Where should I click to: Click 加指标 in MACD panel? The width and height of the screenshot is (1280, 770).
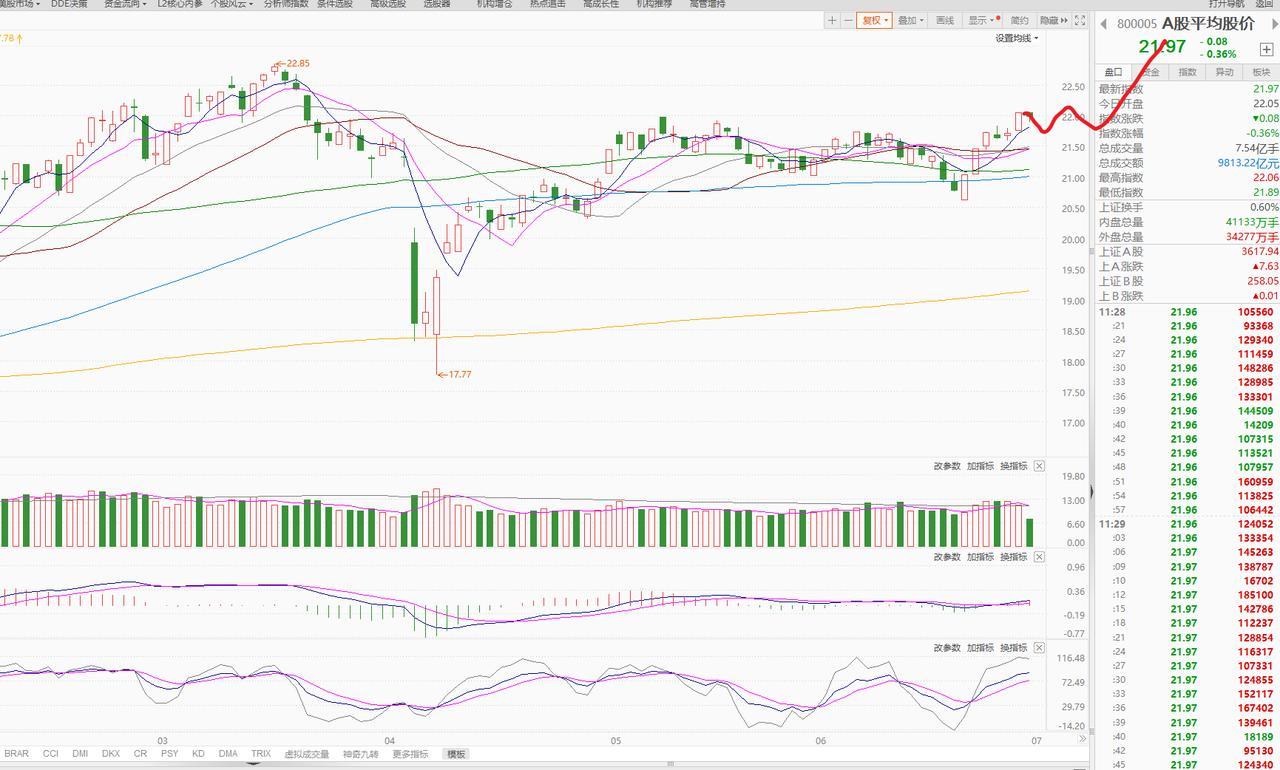point(980,557)
